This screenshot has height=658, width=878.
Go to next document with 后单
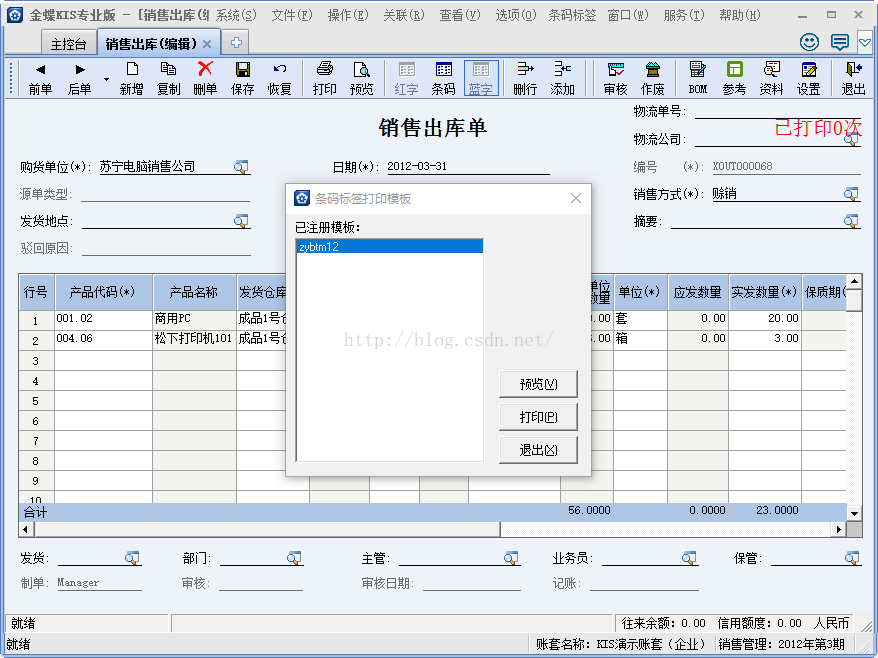coord(80,78)
